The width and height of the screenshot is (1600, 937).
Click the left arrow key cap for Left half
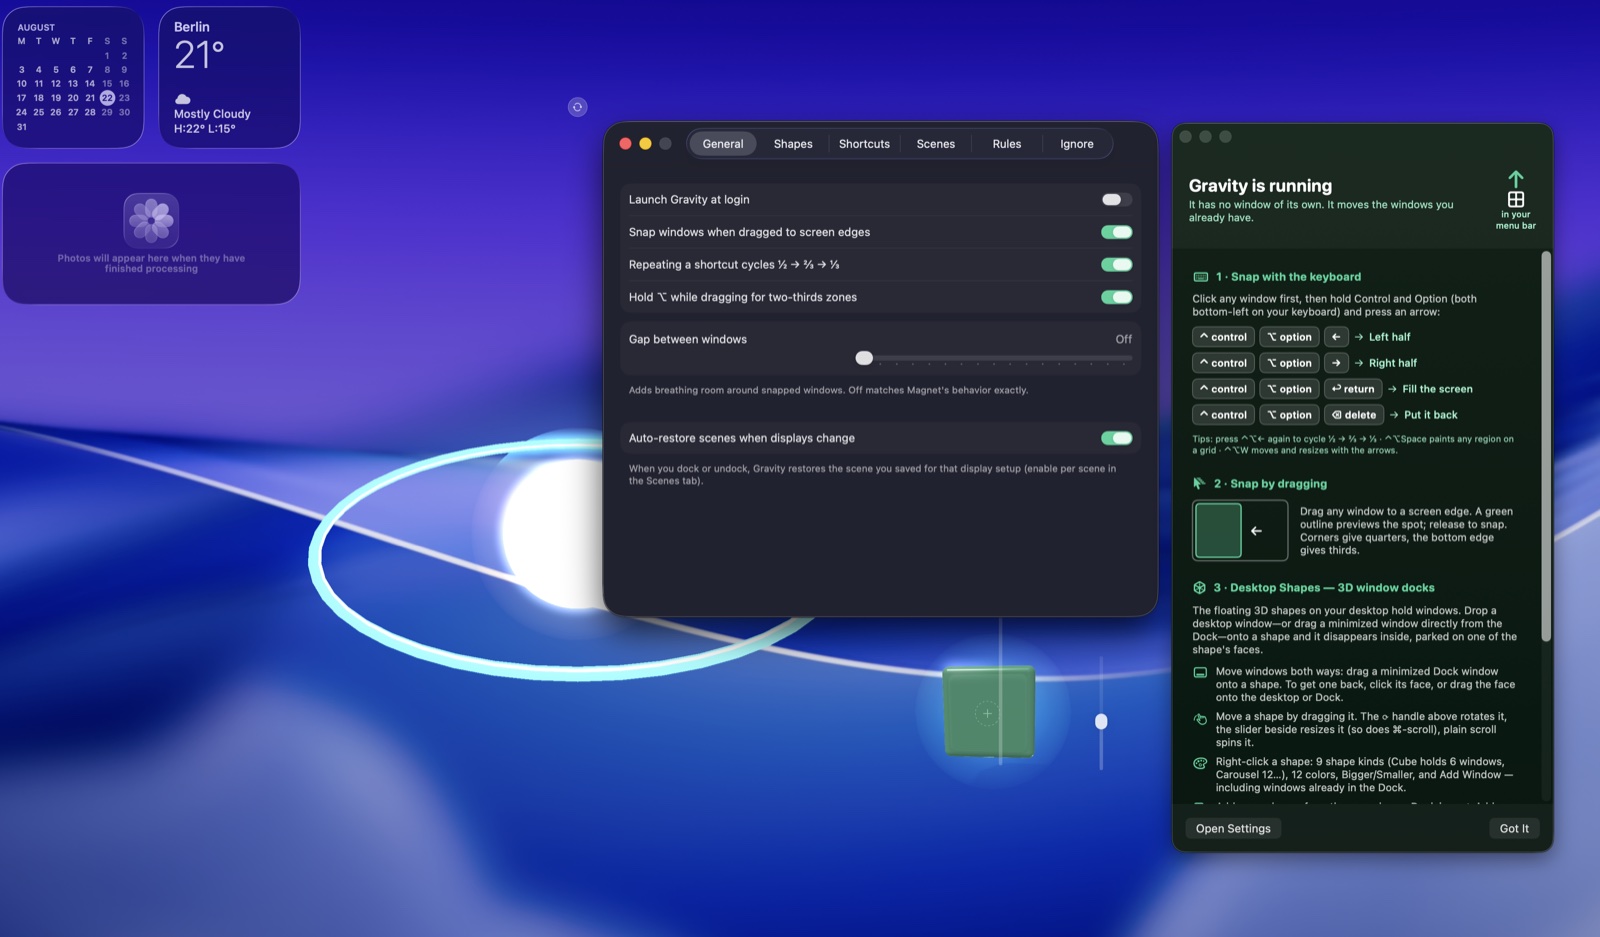coord(1336,337)
